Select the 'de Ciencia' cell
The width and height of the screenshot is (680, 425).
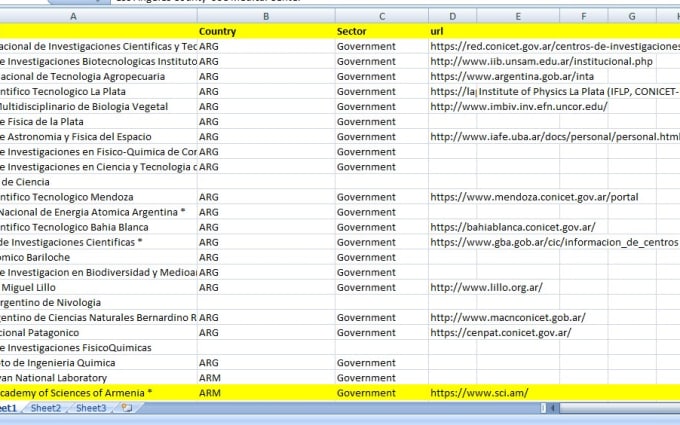[x=98, y=182]
